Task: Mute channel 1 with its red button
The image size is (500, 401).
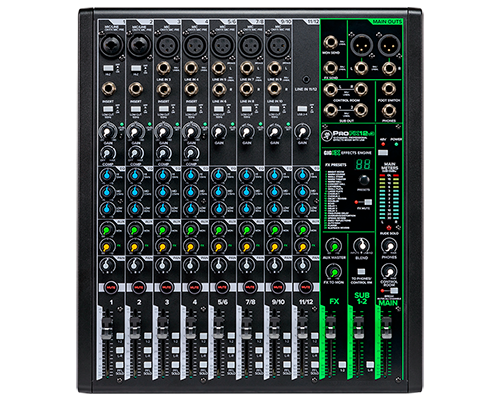Action: point(111,286)
